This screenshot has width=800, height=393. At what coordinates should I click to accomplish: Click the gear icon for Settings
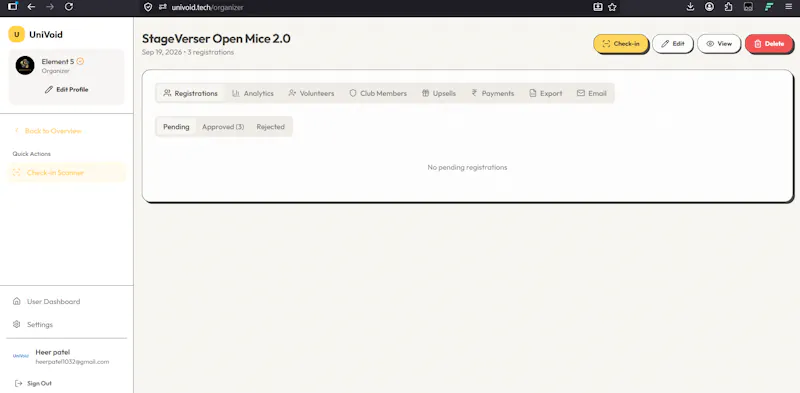coord(17,325)
